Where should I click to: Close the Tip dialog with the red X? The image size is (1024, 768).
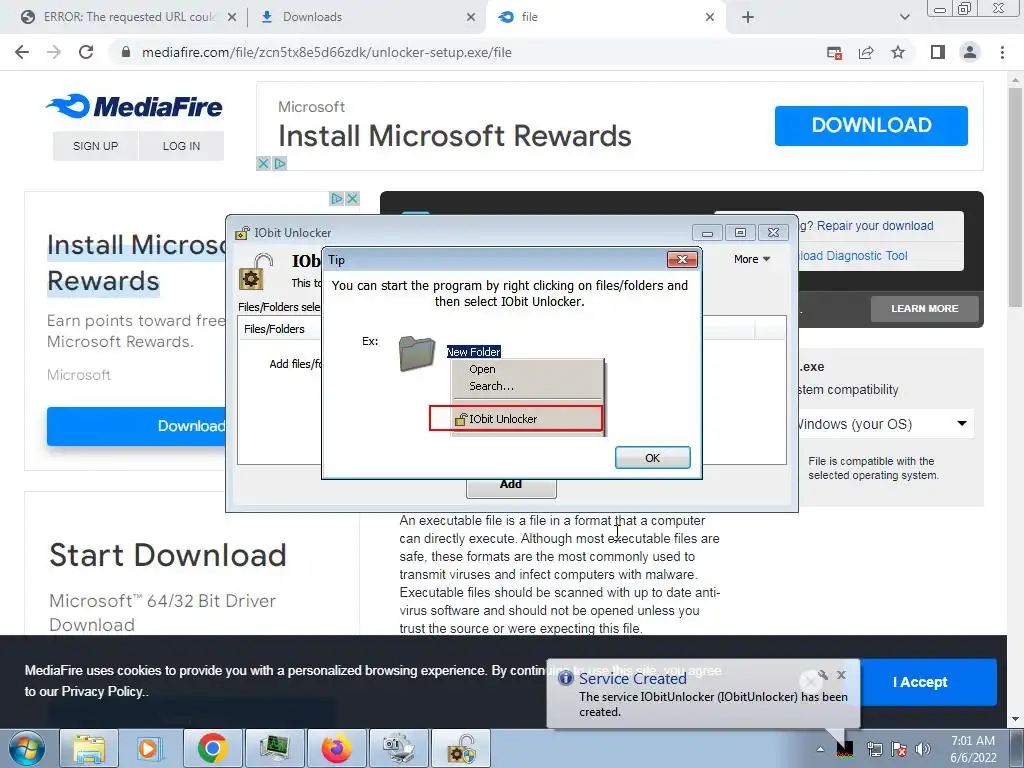tap(682, 260)
